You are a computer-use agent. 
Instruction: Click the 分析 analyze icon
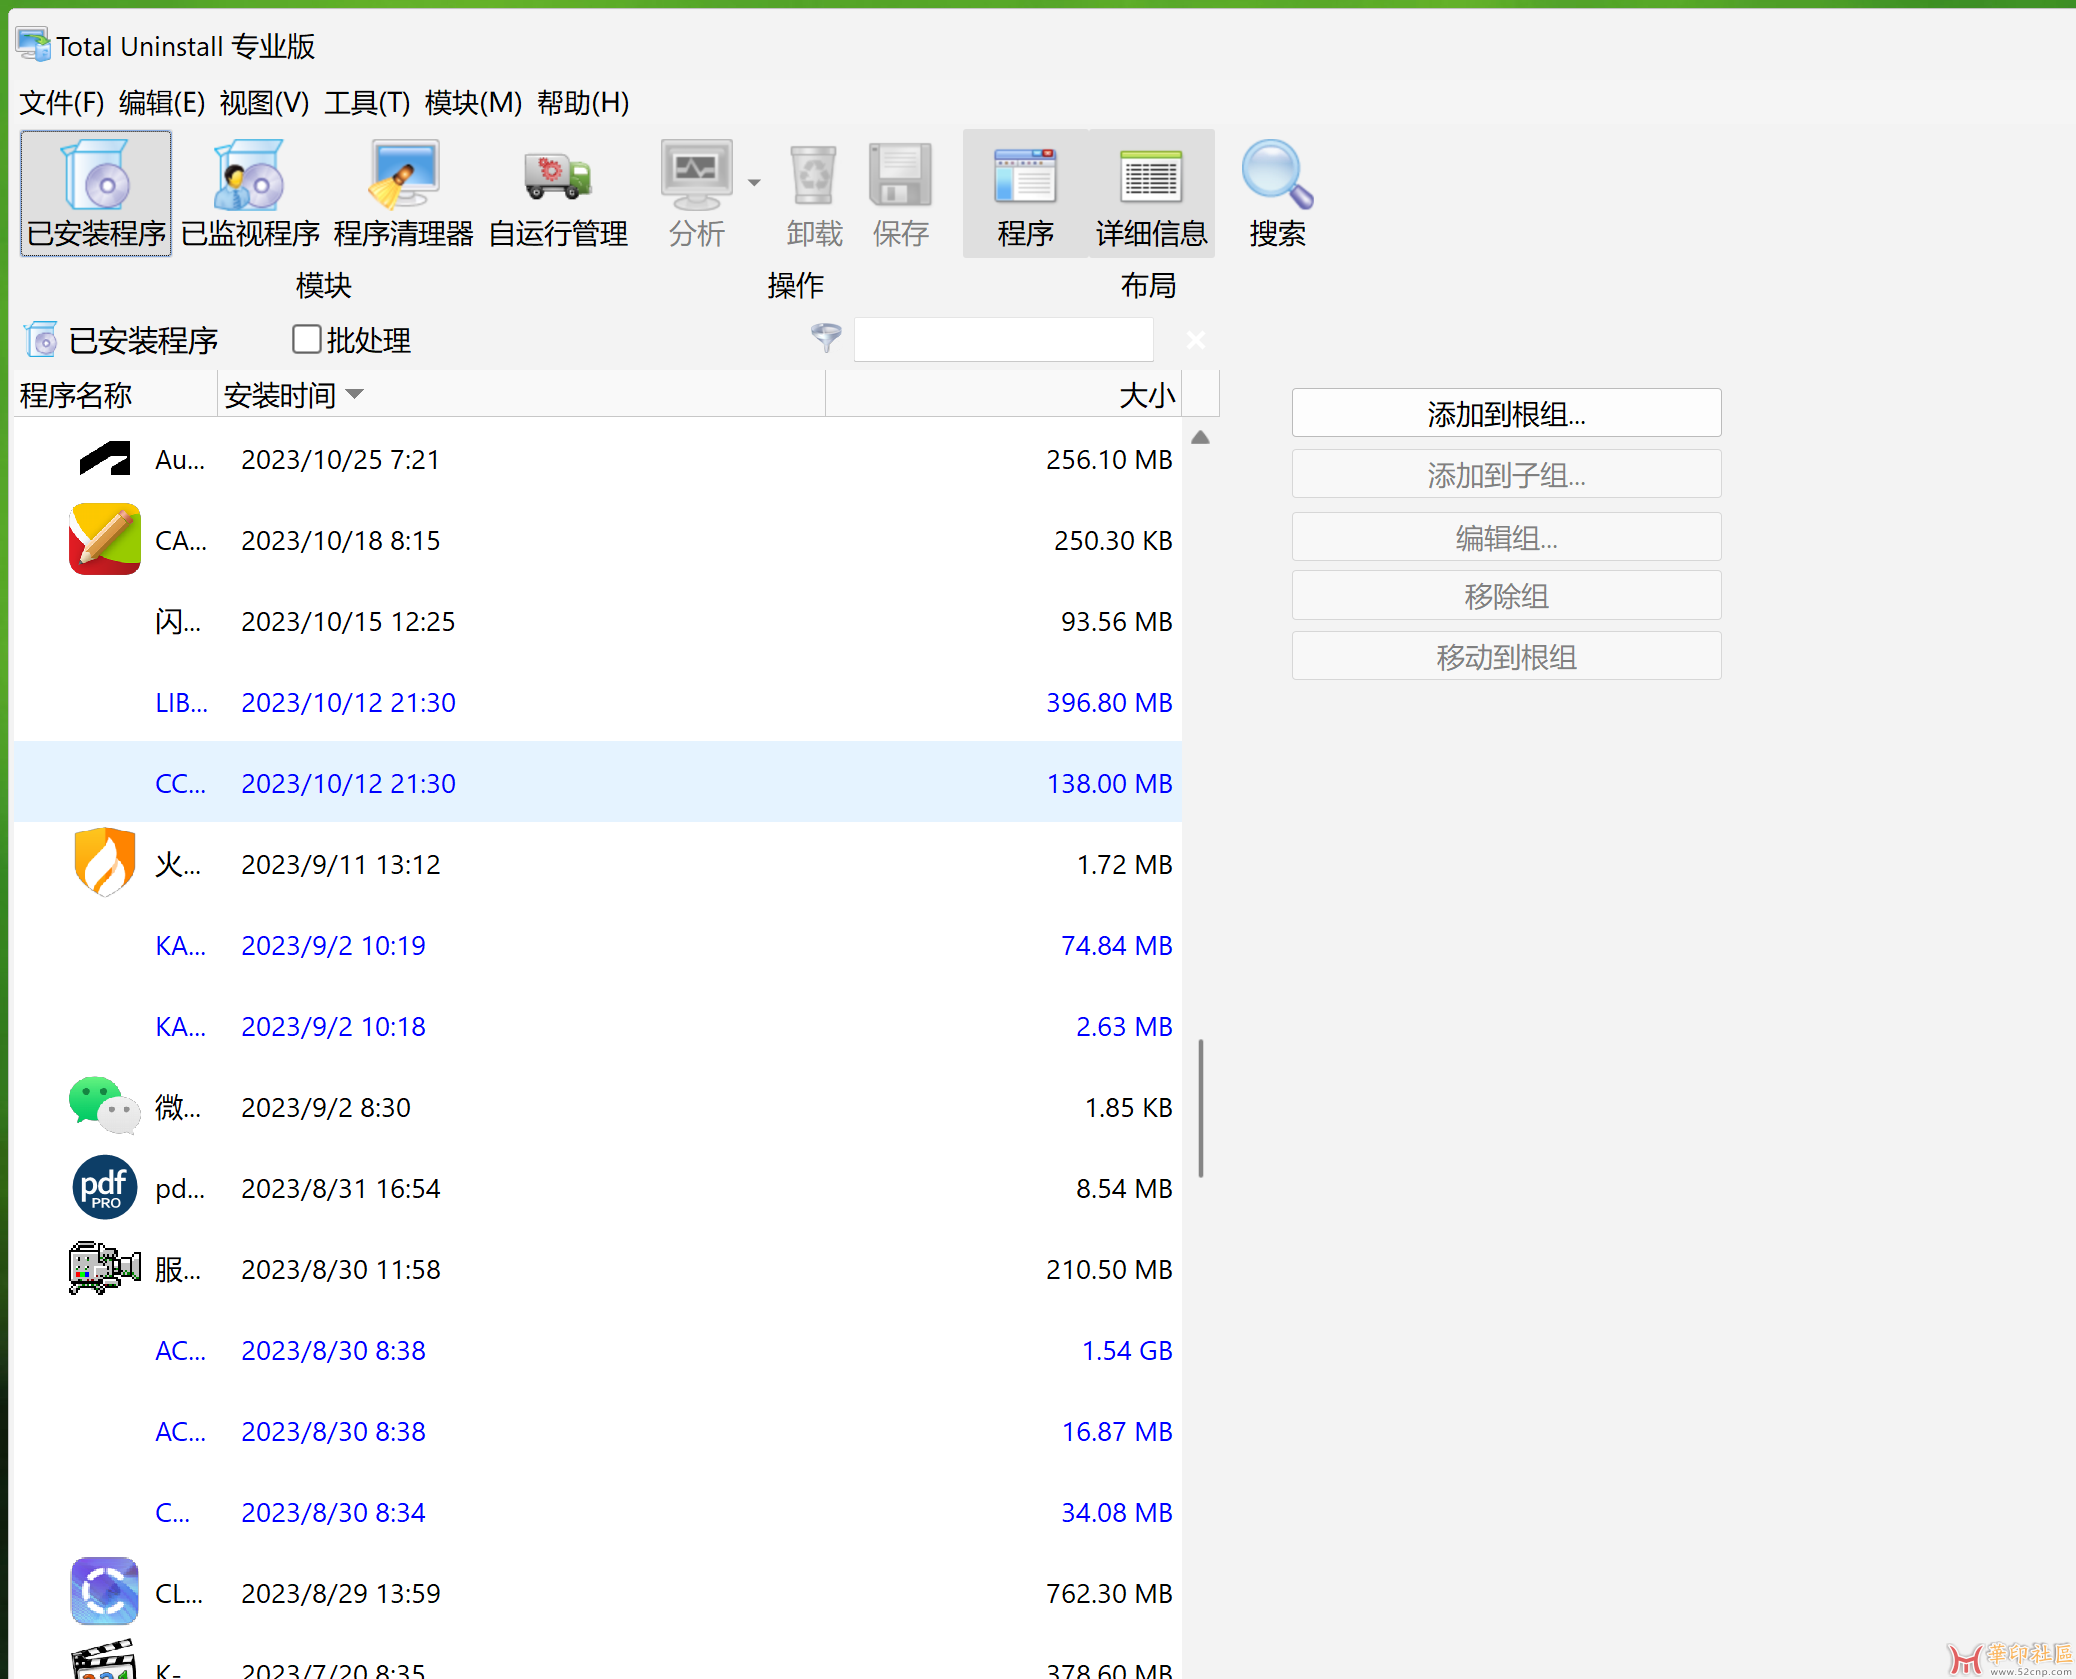coord(697,175)
